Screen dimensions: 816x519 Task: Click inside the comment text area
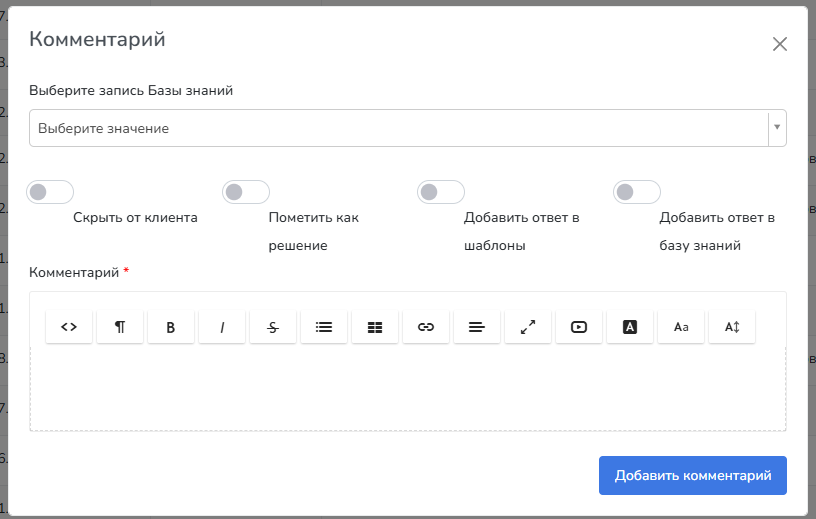(x=407, y=388)
